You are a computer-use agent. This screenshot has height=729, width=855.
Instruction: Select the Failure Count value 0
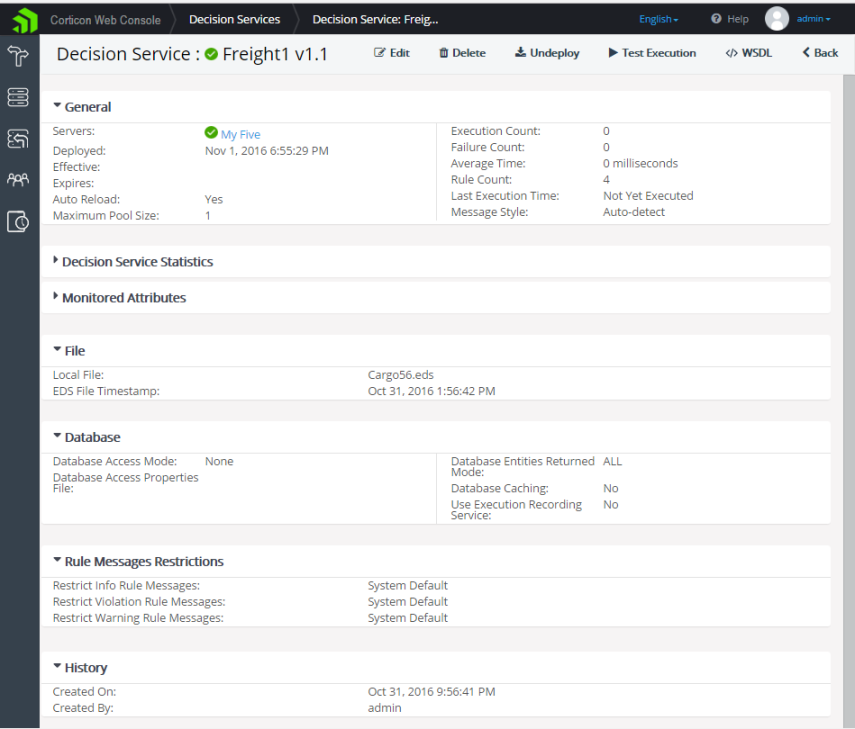tap(606, 147)
